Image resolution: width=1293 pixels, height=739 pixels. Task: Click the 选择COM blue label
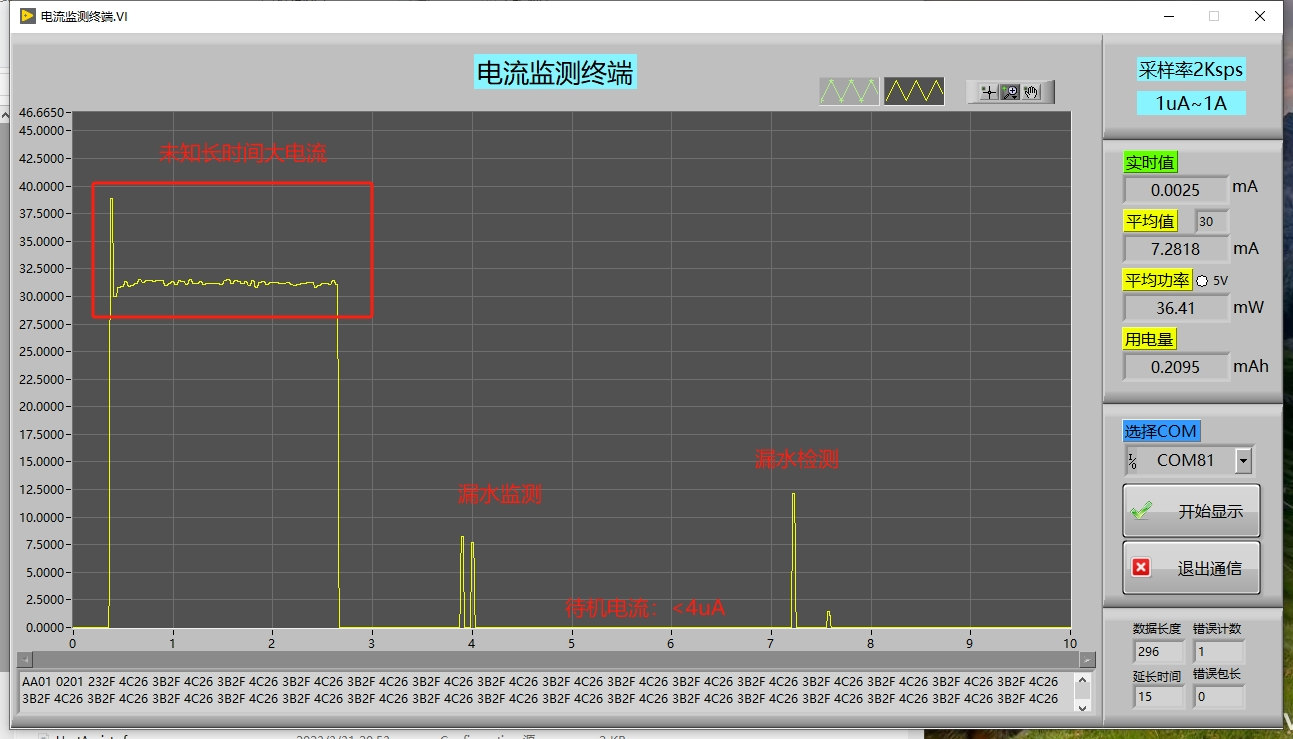[1161, 431]
